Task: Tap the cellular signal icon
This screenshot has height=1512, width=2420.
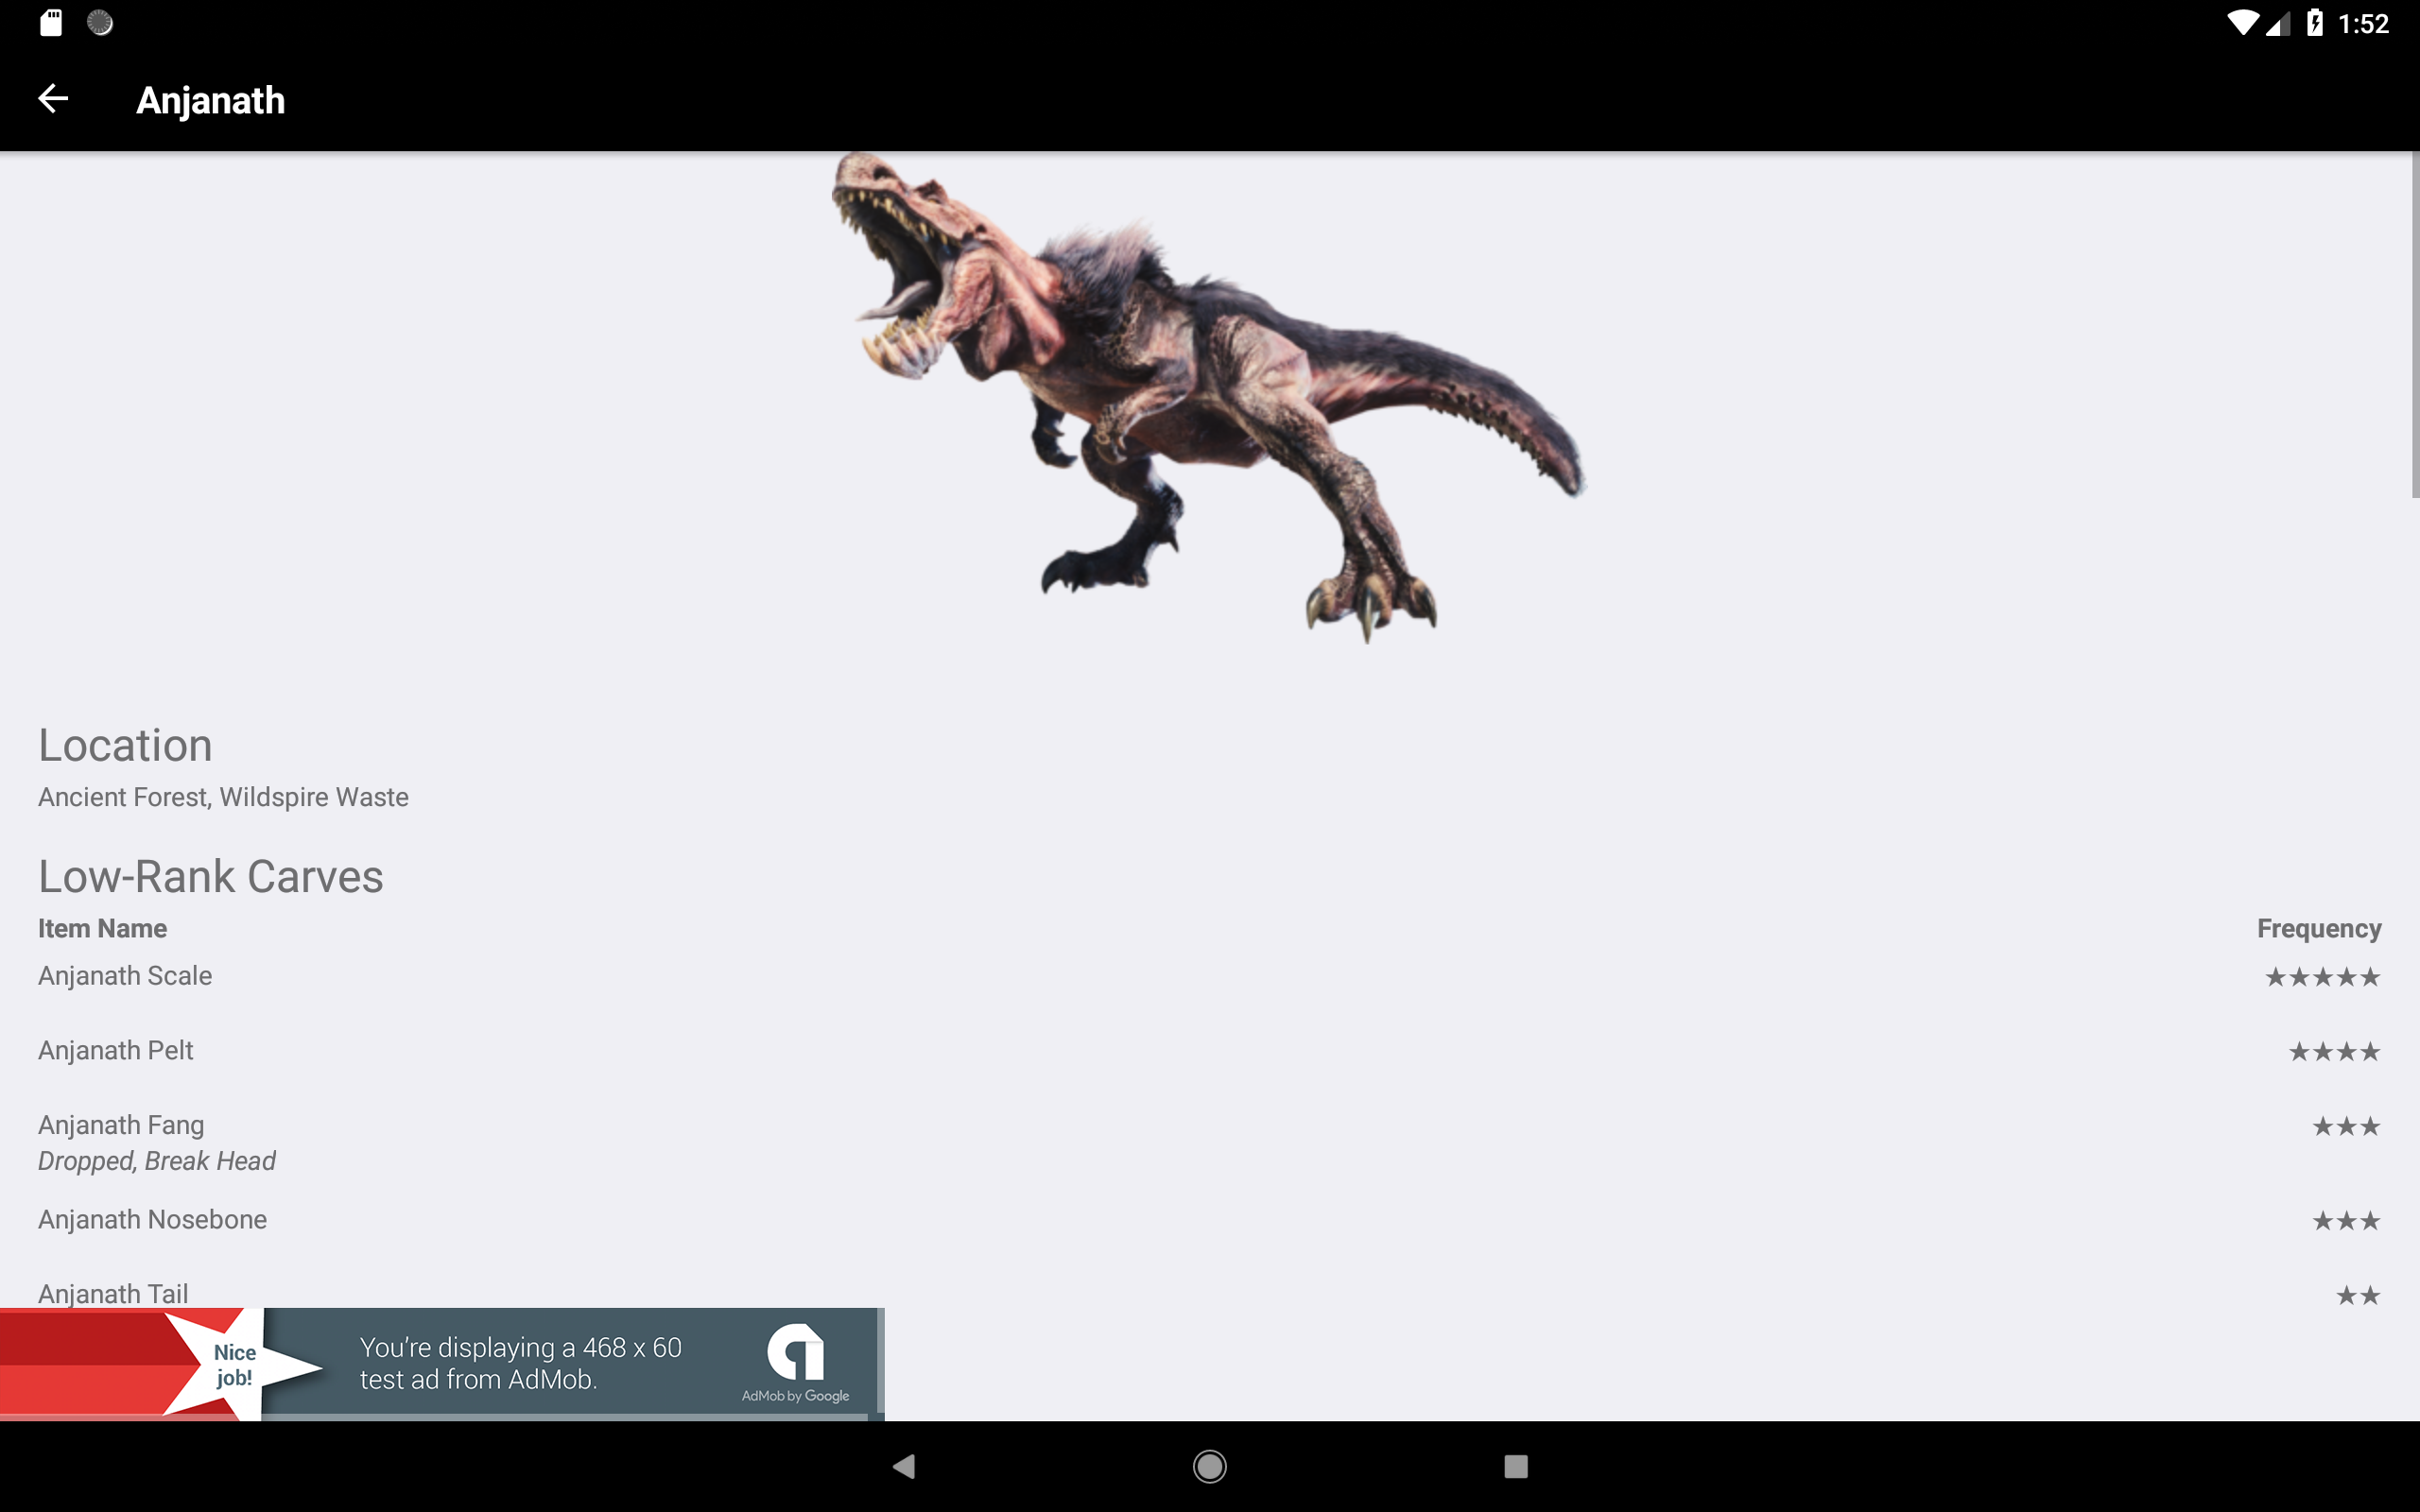Action: [2278, 23]
